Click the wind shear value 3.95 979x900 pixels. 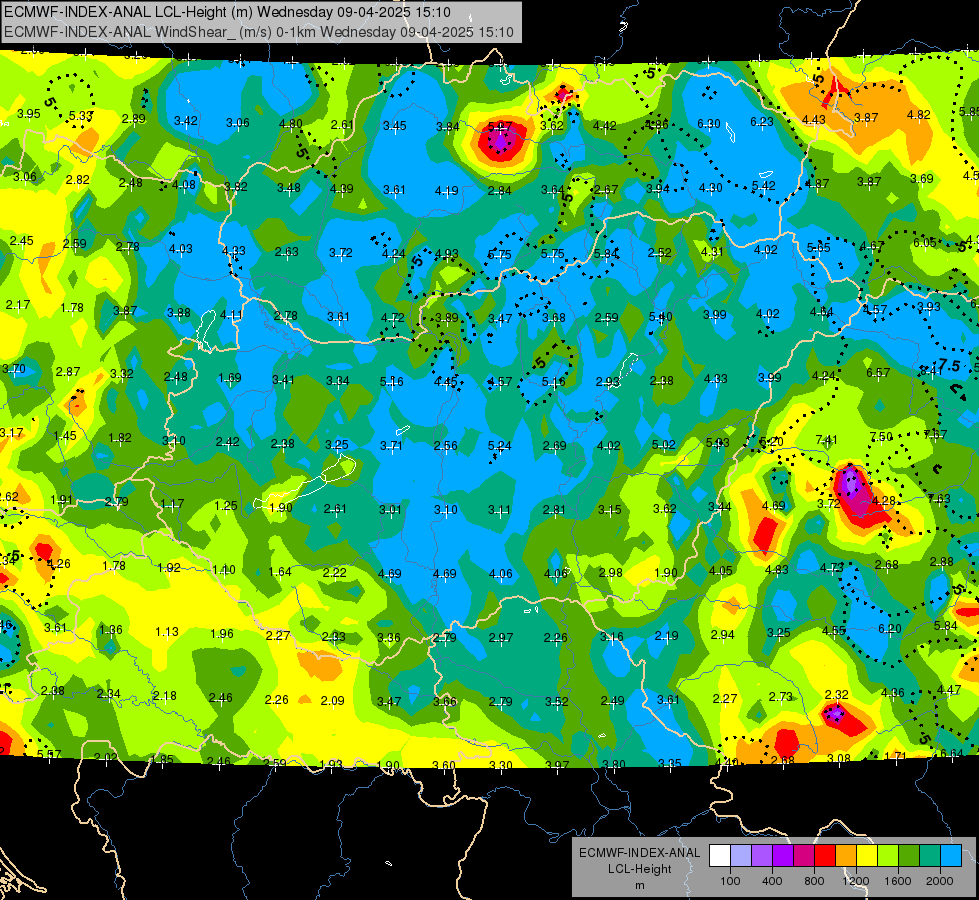point(29,114)
